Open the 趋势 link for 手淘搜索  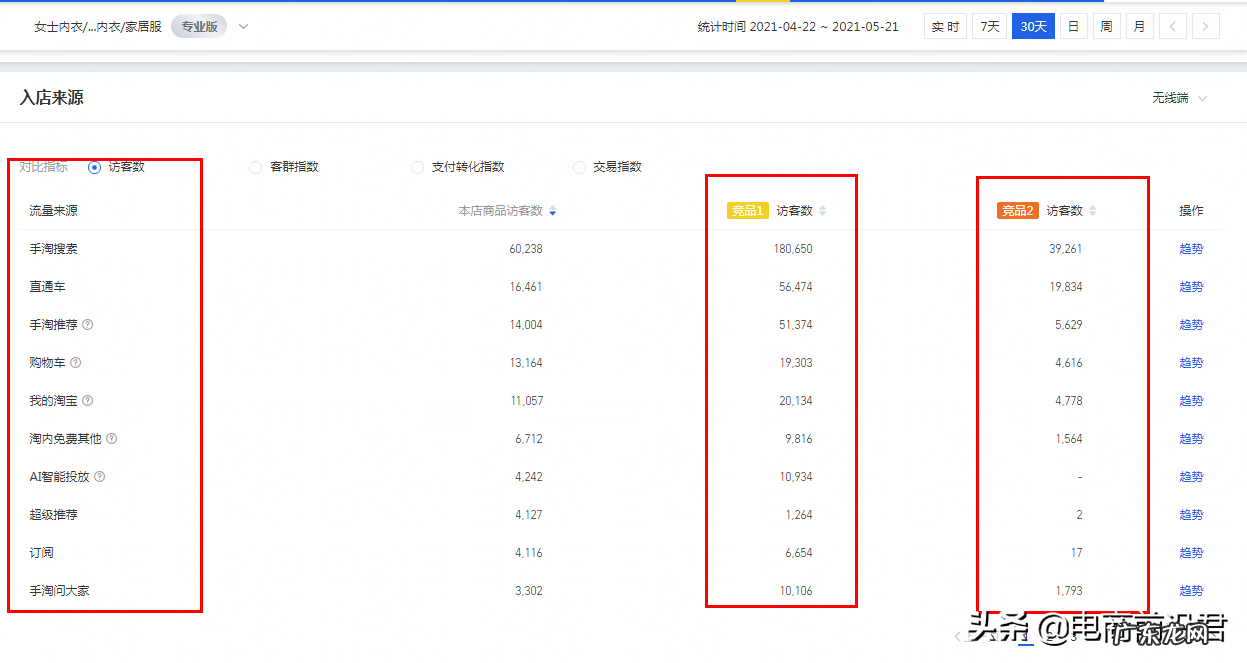tap(1191, 248)
